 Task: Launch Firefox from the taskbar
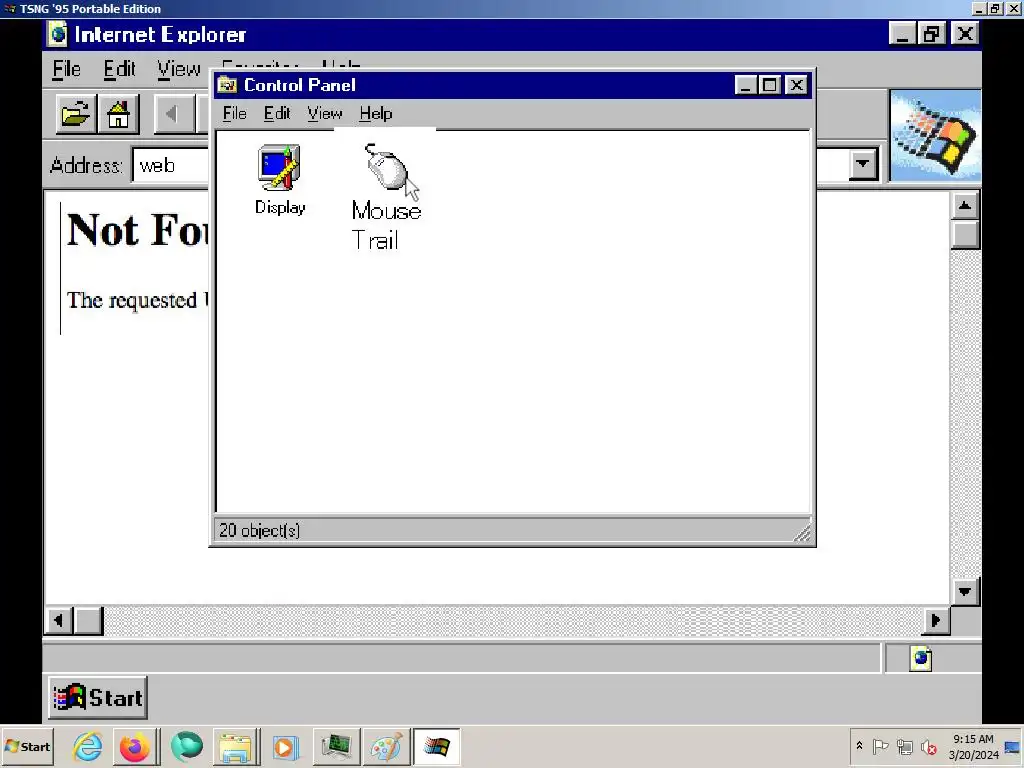pos(135,746)
